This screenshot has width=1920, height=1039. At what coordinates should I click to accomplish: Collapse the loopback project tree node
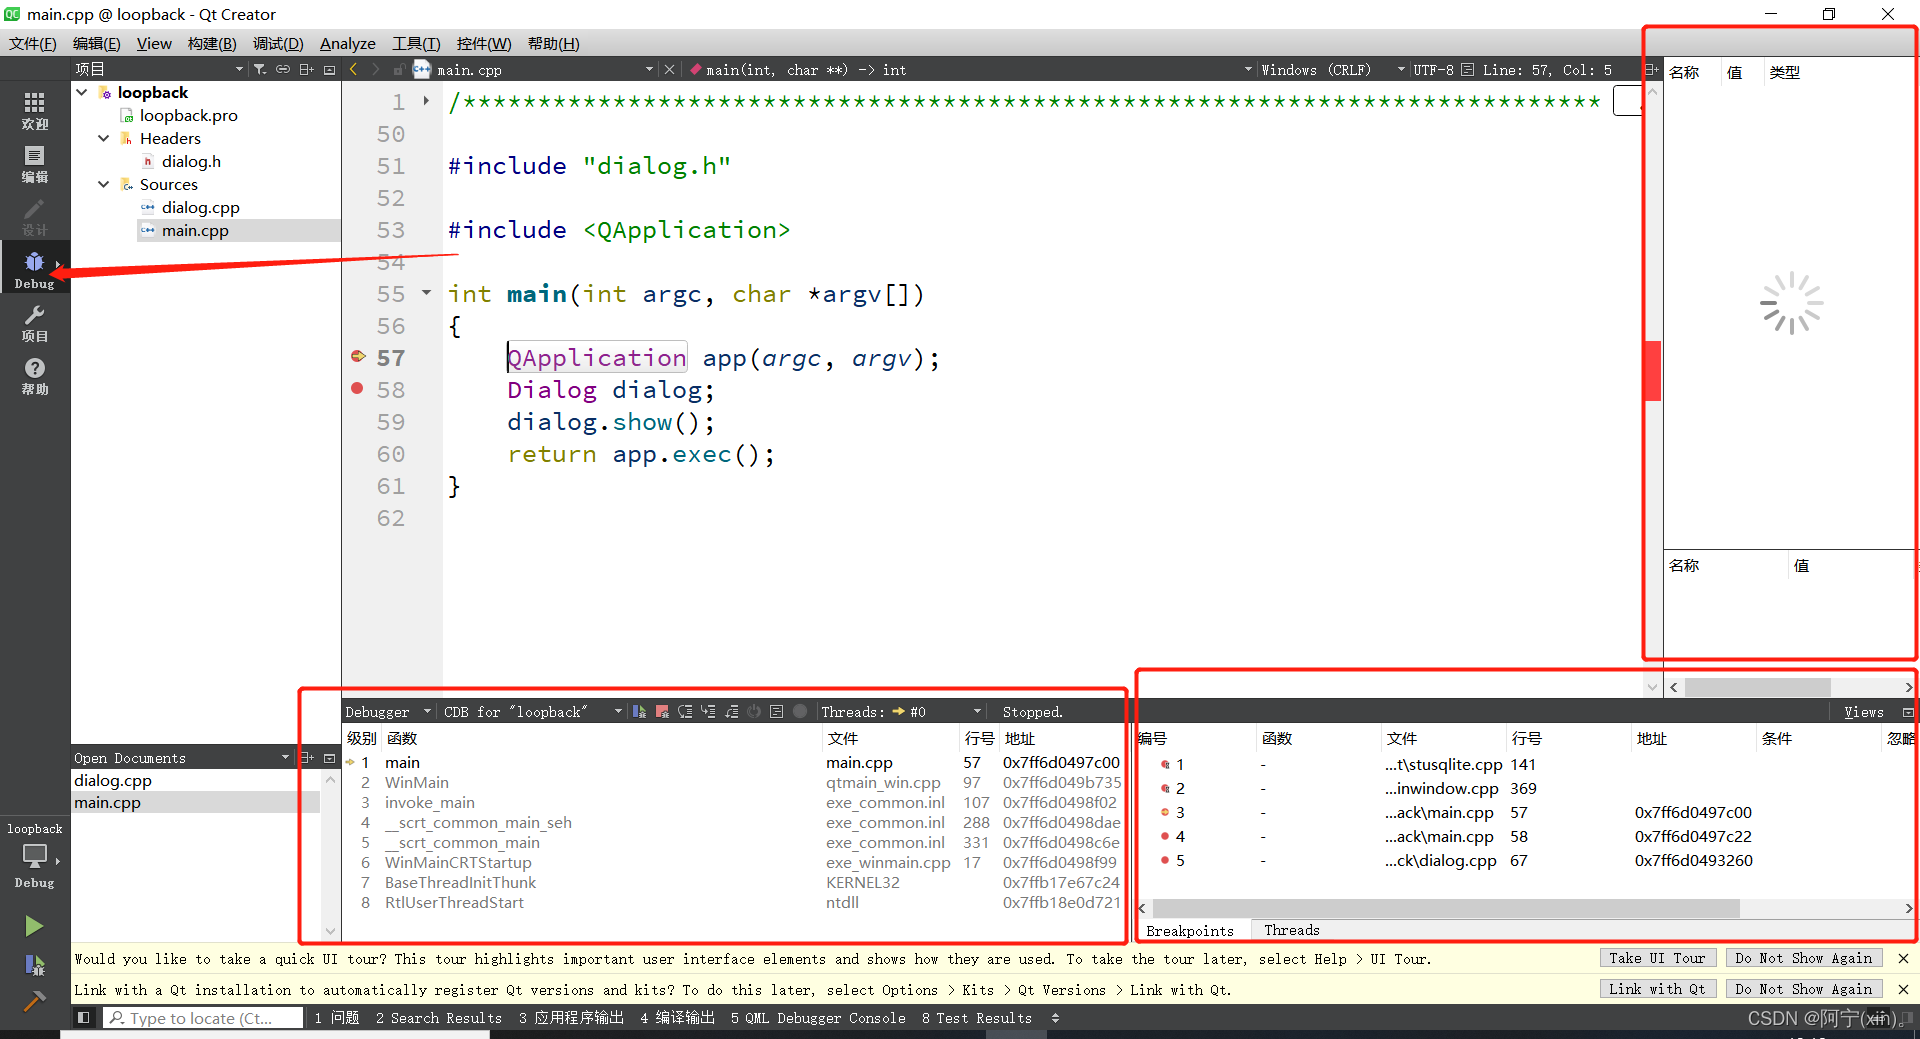[x=82, y=92]
